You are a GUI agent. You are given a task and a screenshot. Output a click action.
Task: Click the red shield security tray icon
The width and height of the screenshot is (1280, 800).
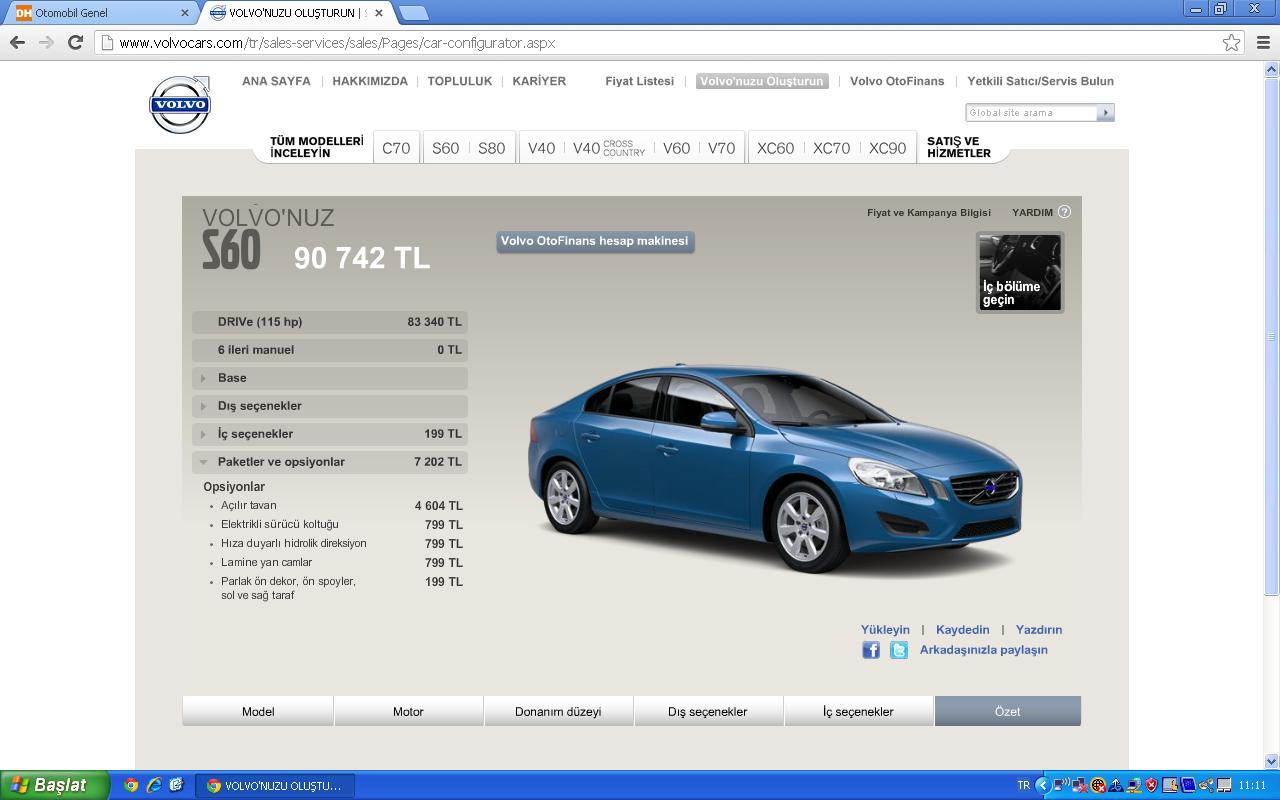pos(1152,785)
